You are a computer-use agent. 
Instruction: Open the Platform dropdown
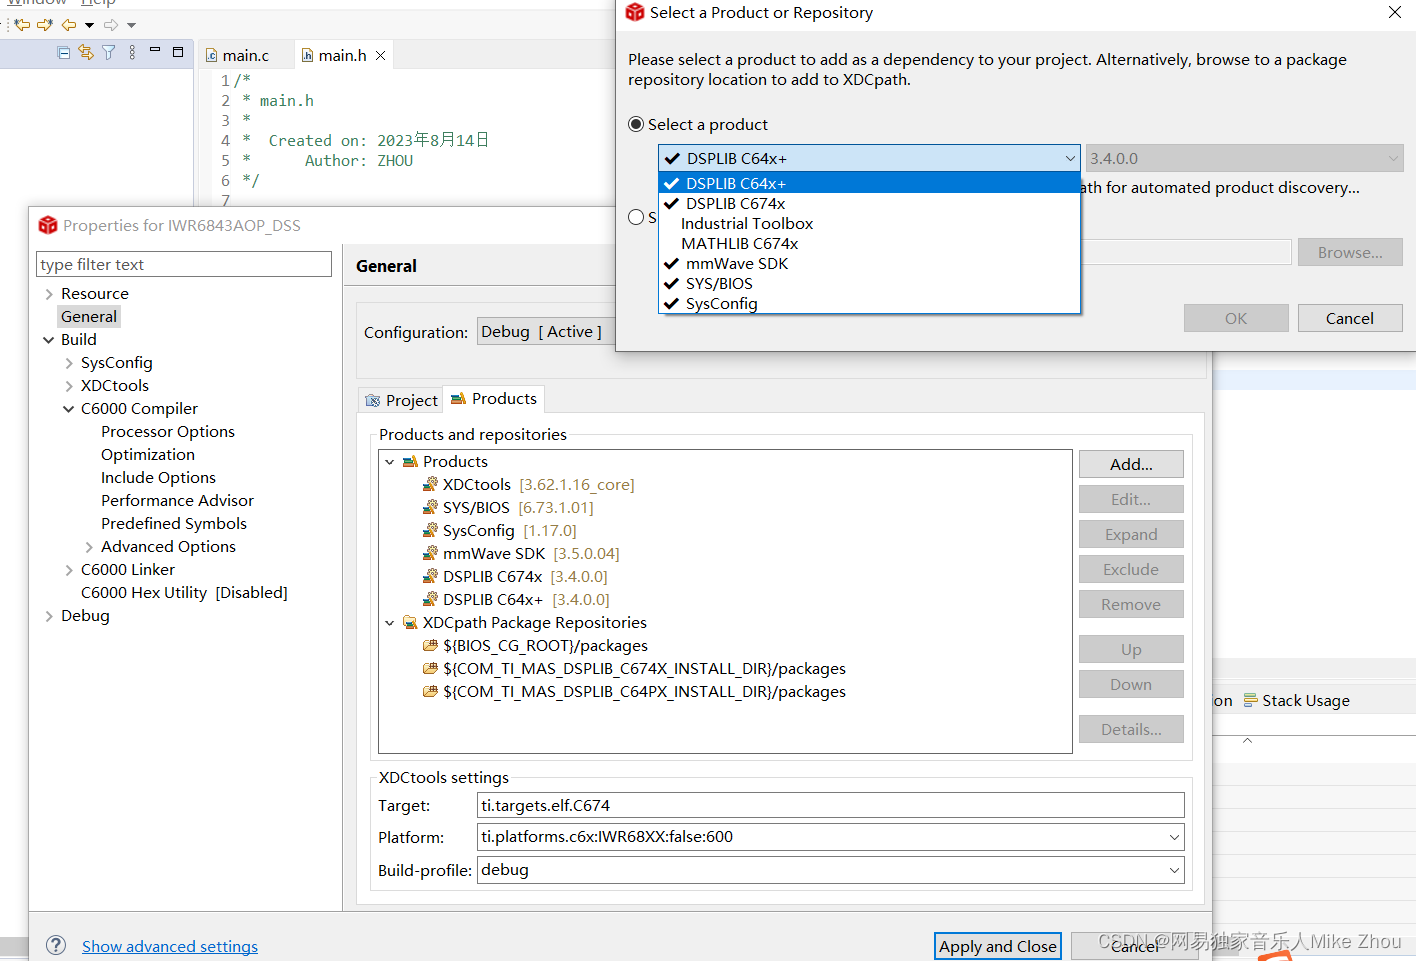pos(1174,837)
